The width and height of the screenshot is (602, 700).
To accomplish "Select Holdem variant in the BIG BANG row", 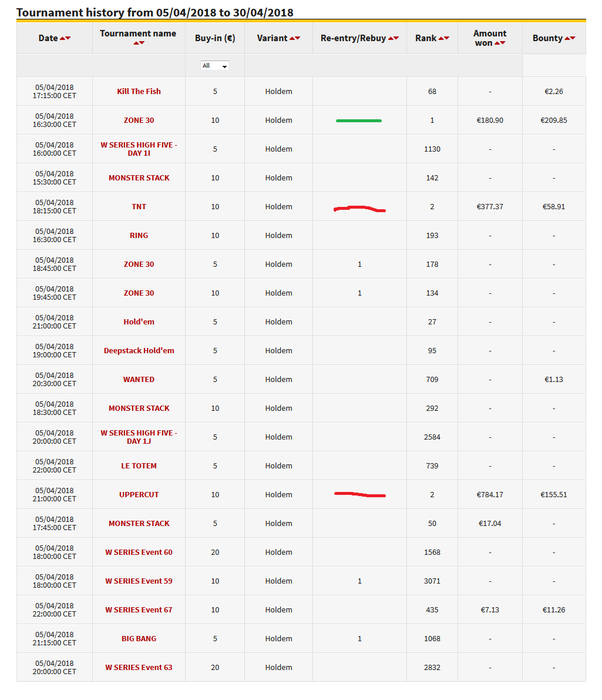I will pos(279,638).
